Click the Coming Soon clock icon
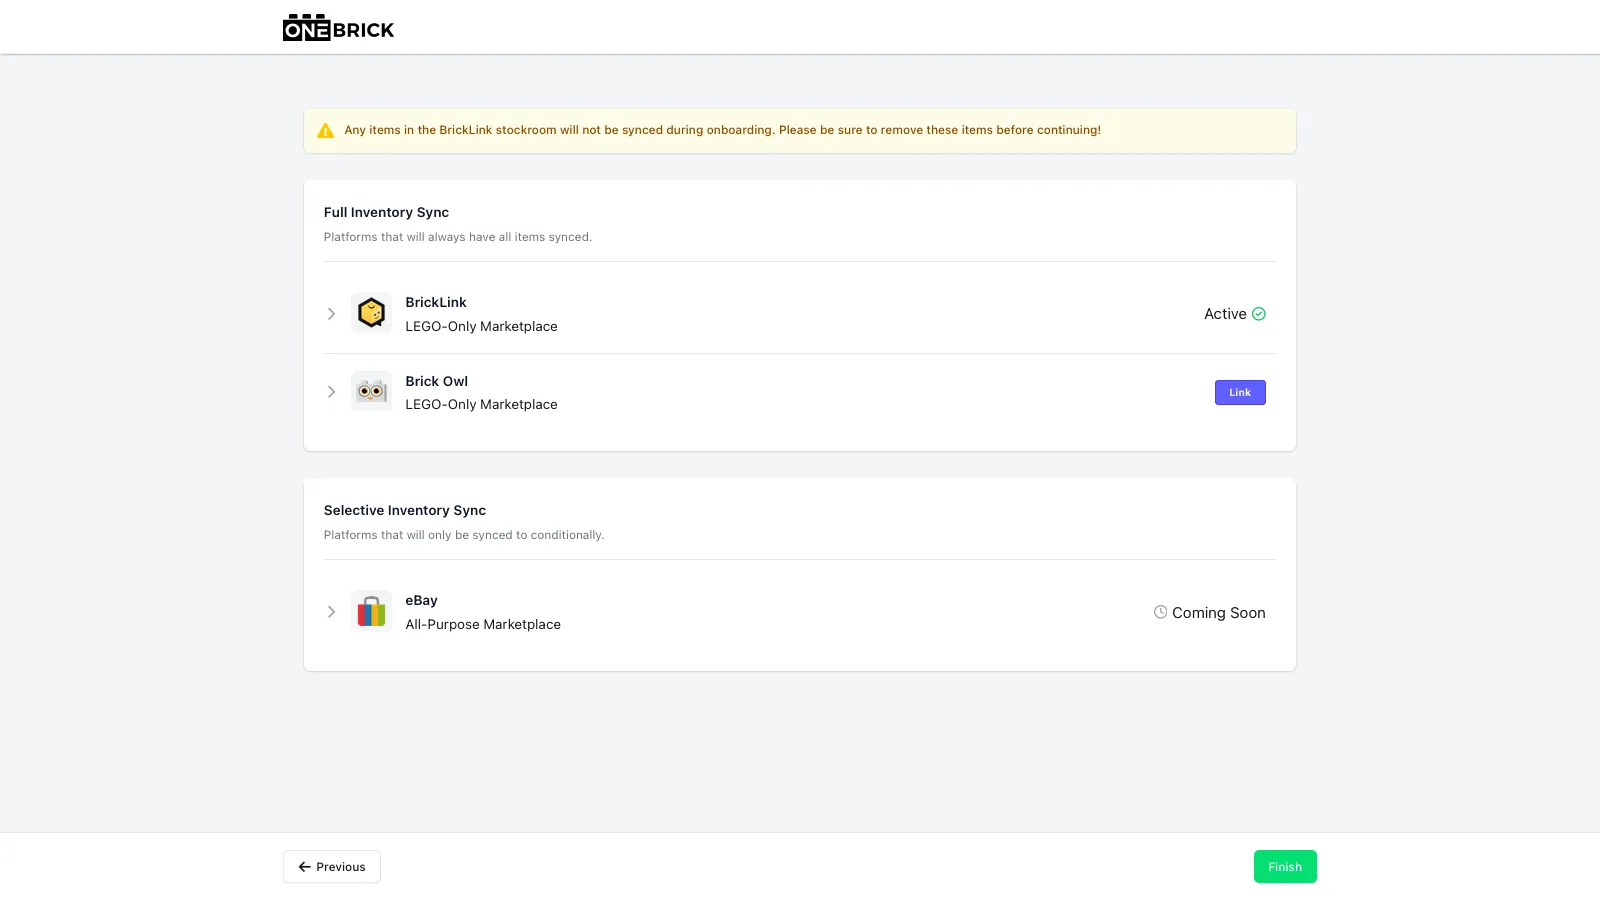 1160,612
